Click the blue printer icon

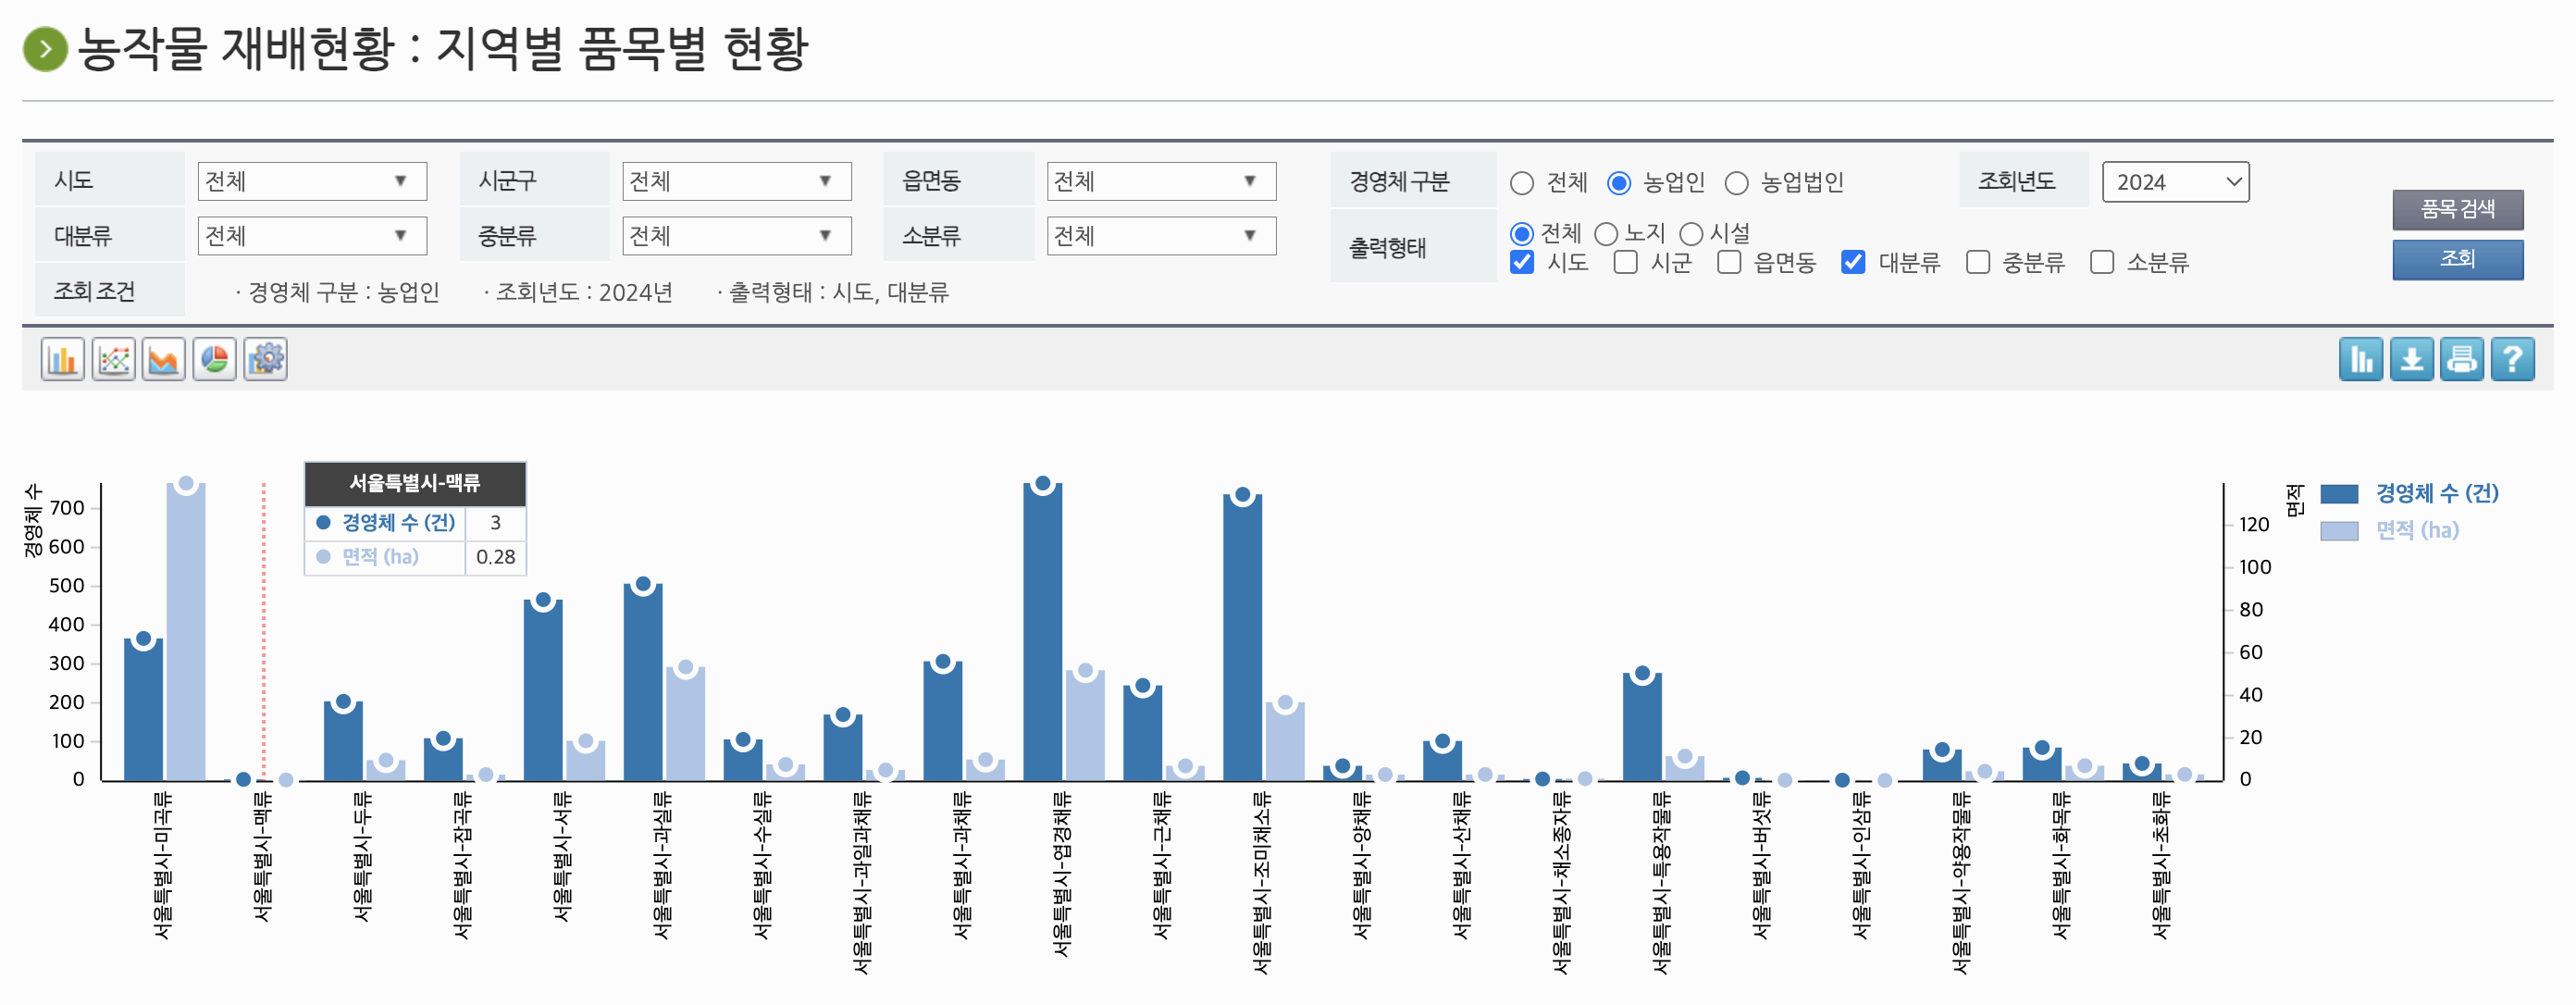pyautogui.click(x=2461, y=359)
